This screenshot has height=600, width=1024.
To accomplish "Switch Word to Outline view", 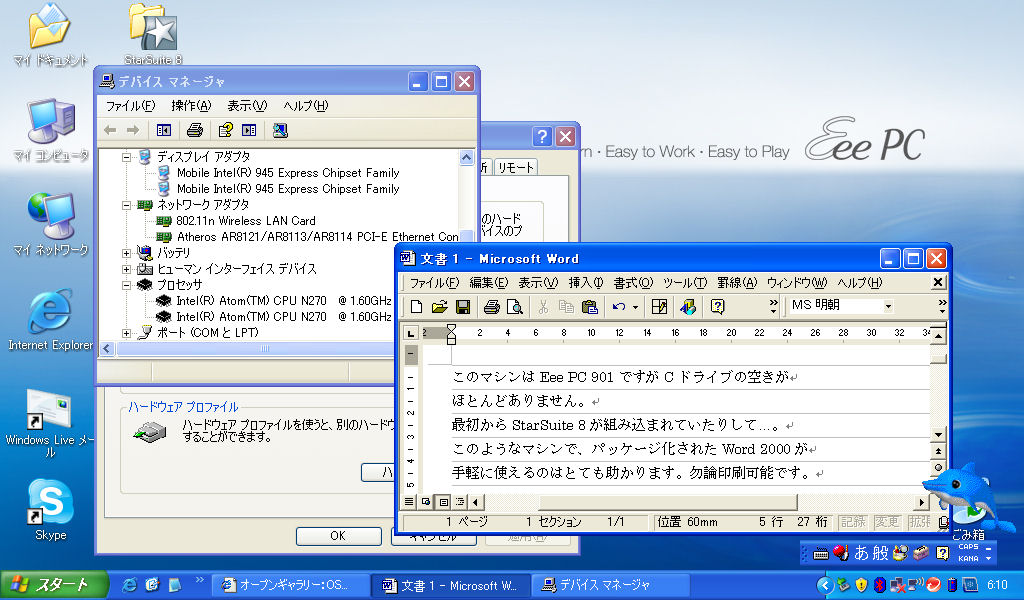I will 460,501.
